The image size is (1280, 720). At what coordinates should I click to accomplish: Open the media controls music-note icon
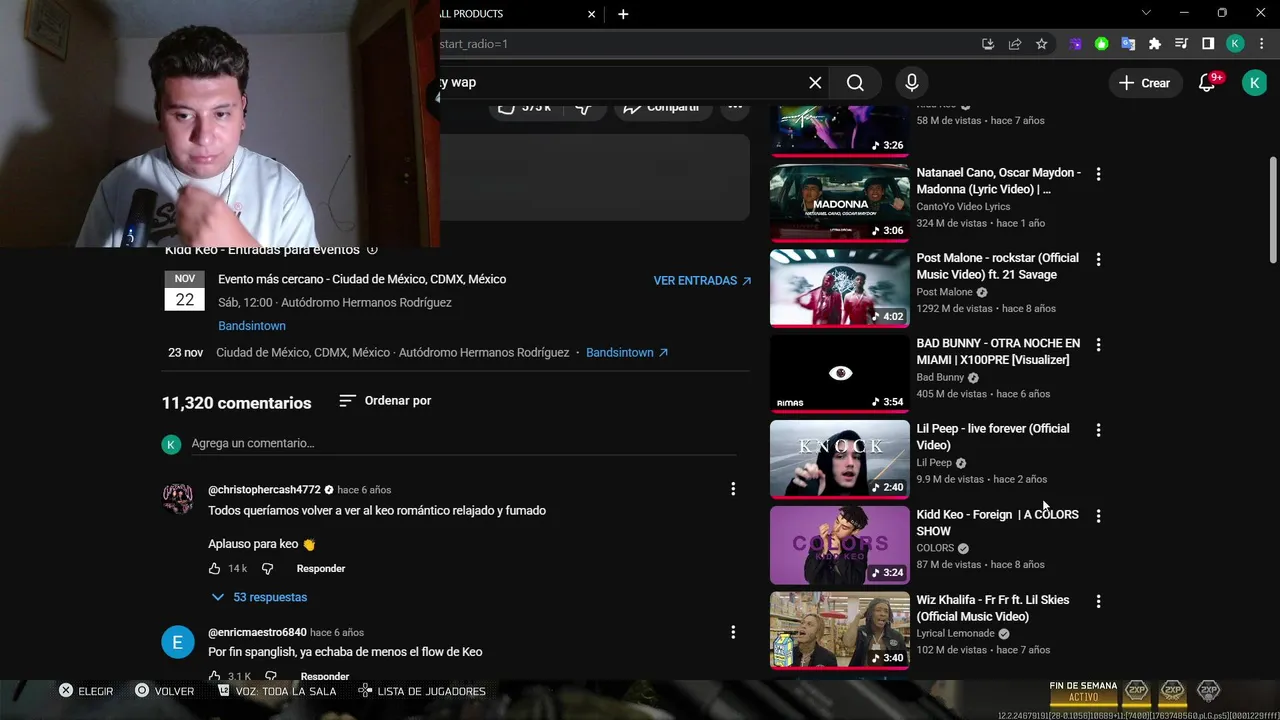pyautogui.click(x=1181, y=44)
